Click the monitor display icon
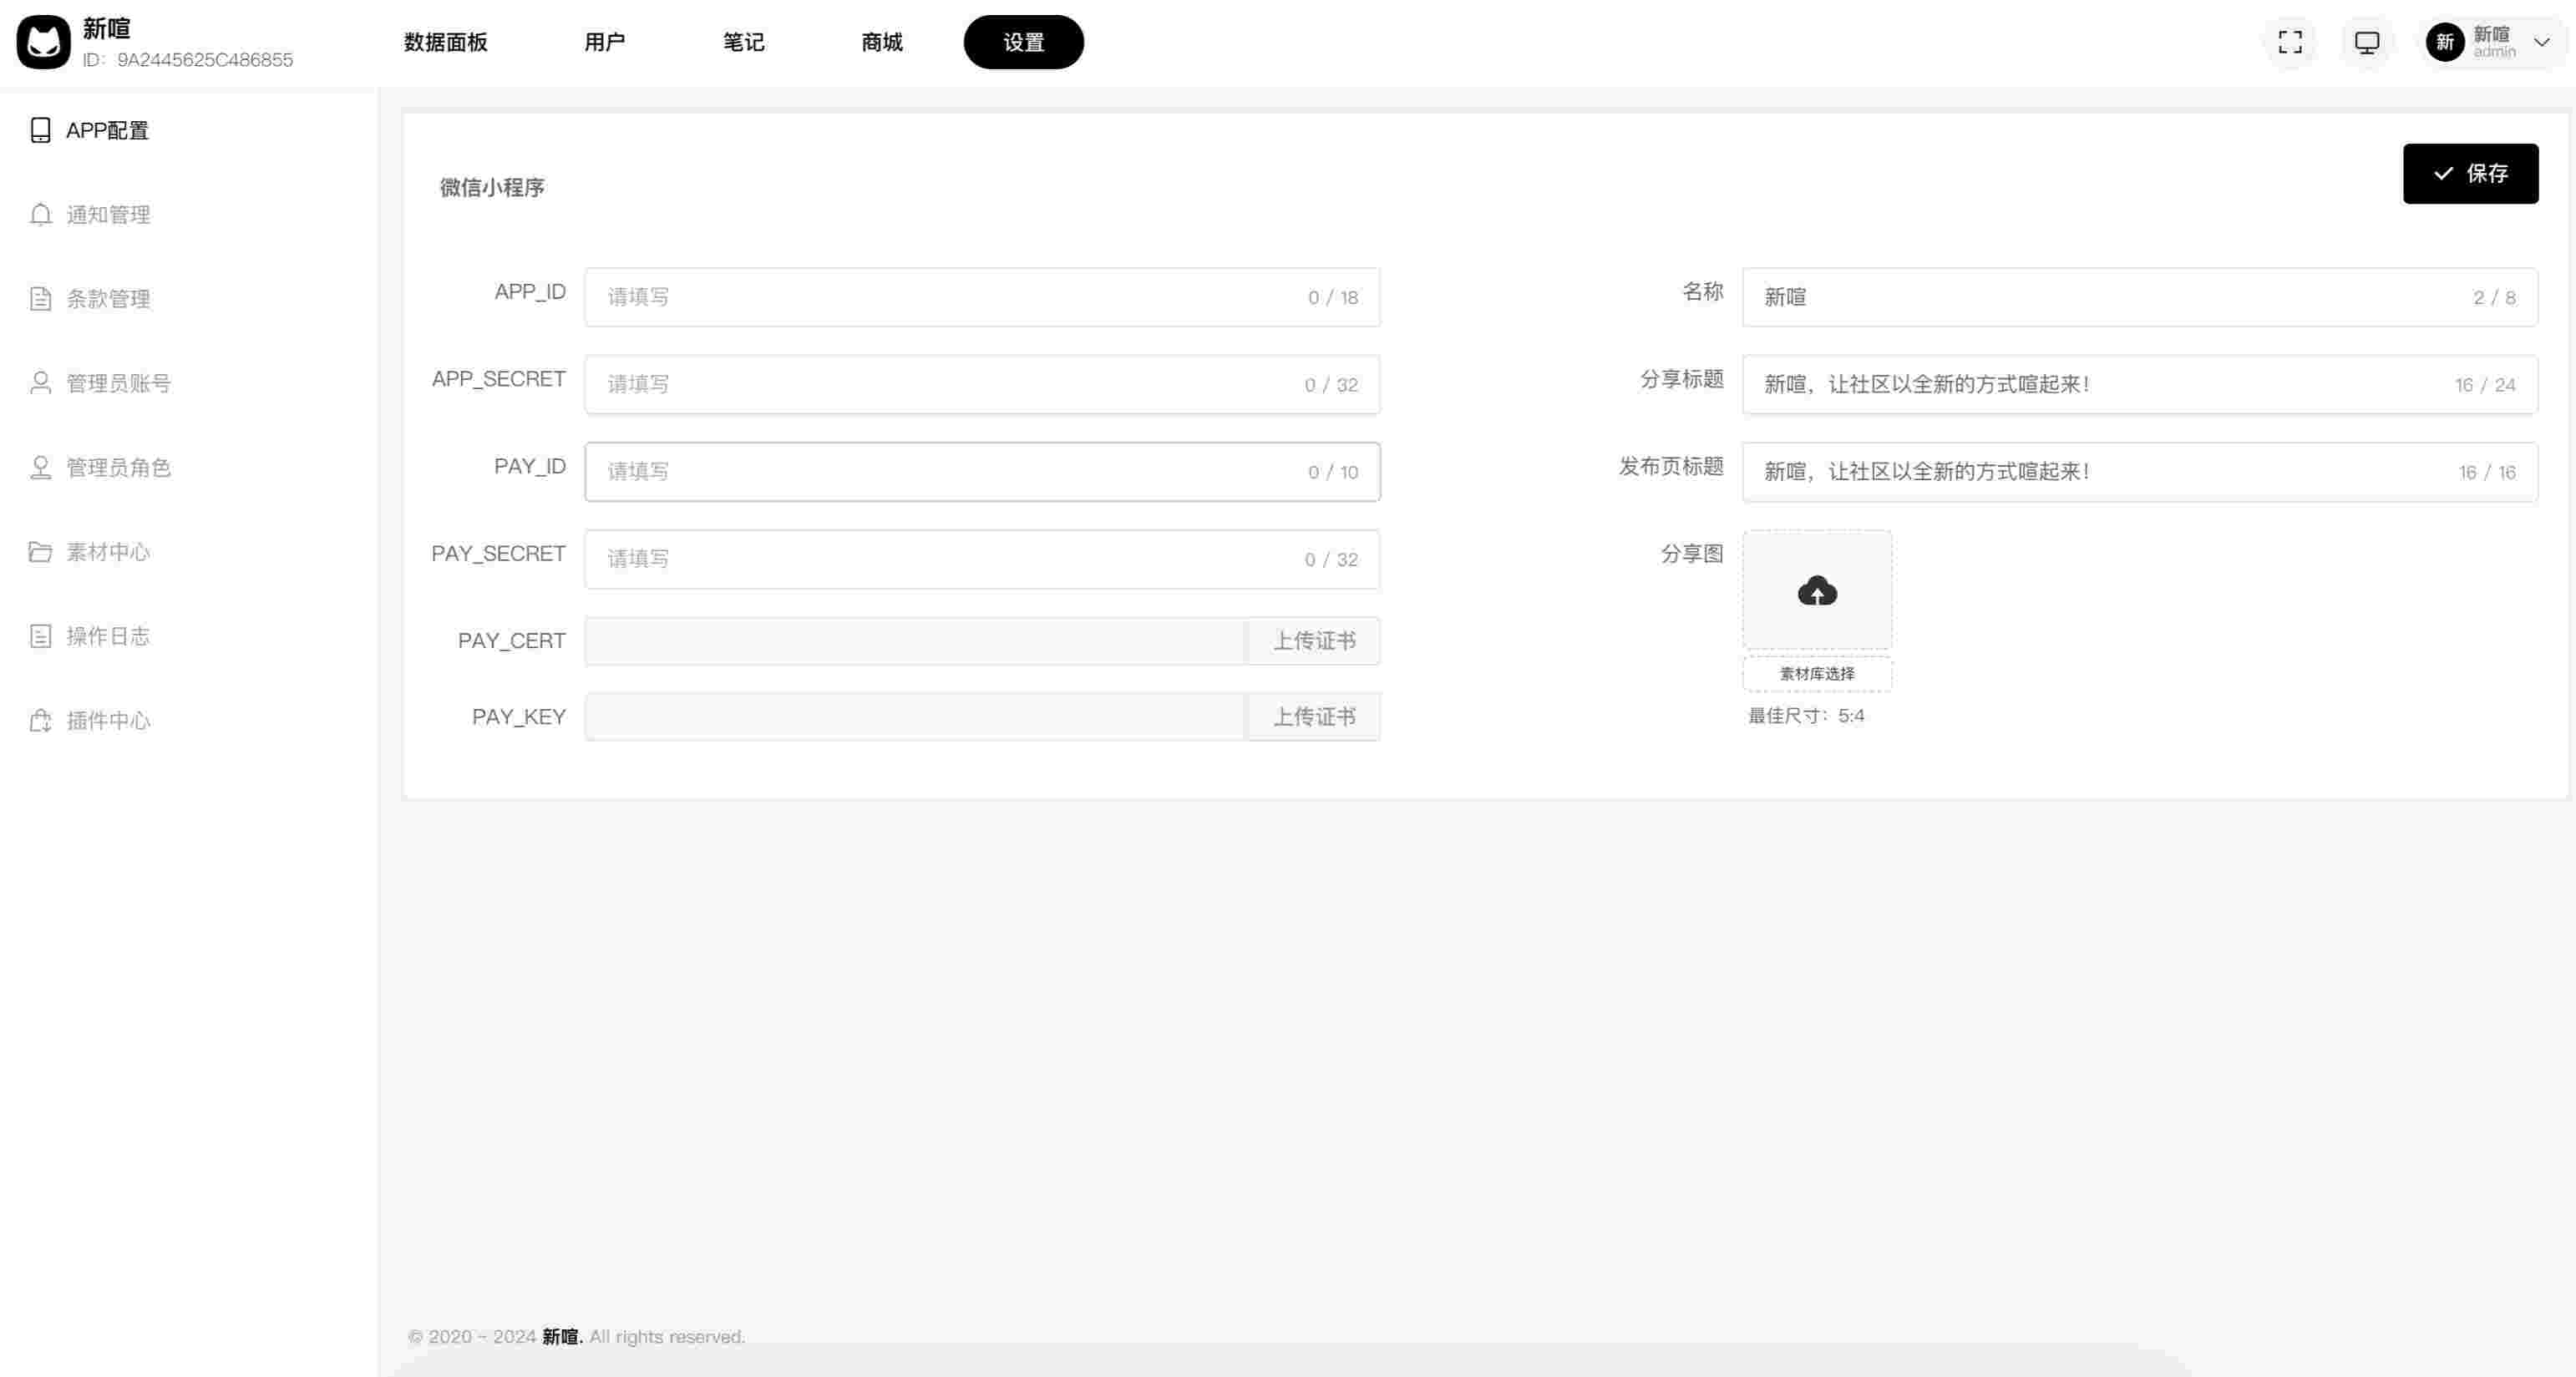 tap(2366, 42)
